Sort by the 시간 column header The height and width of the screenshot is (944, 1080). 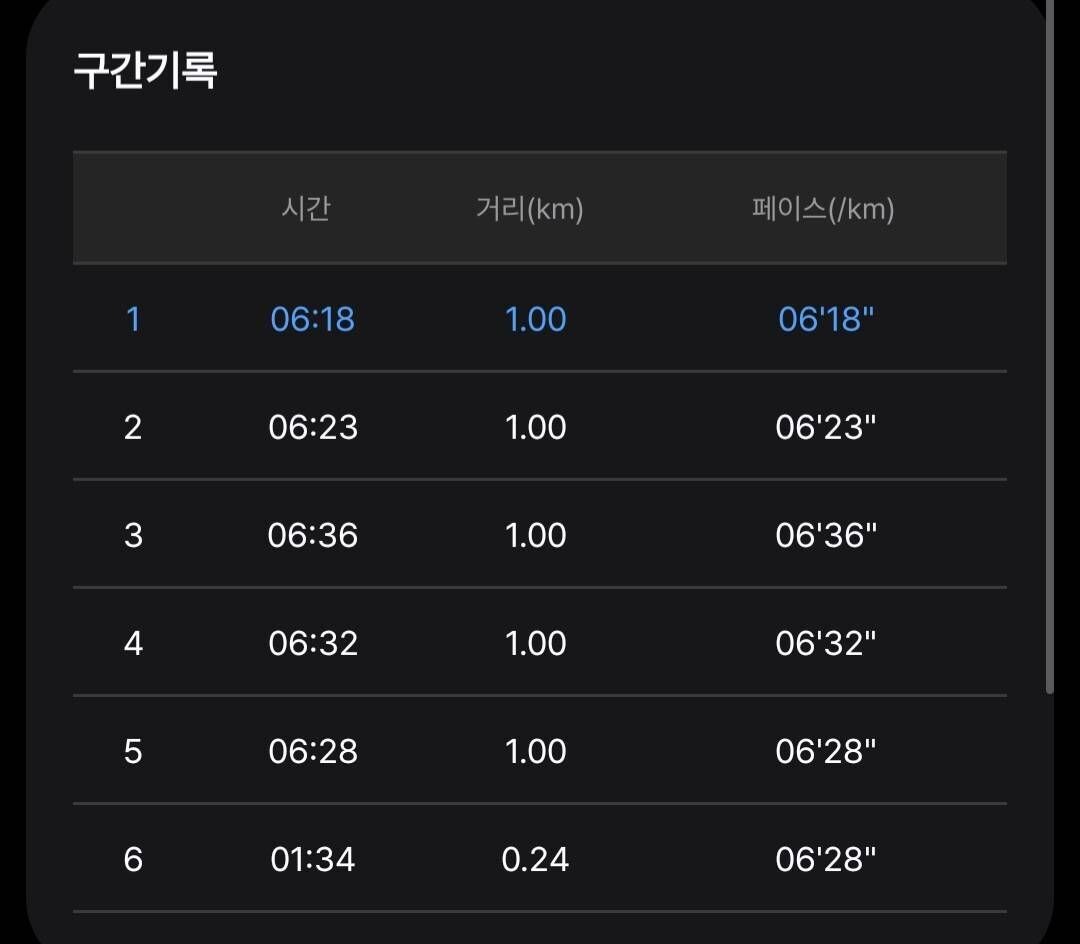coord(308,209)
